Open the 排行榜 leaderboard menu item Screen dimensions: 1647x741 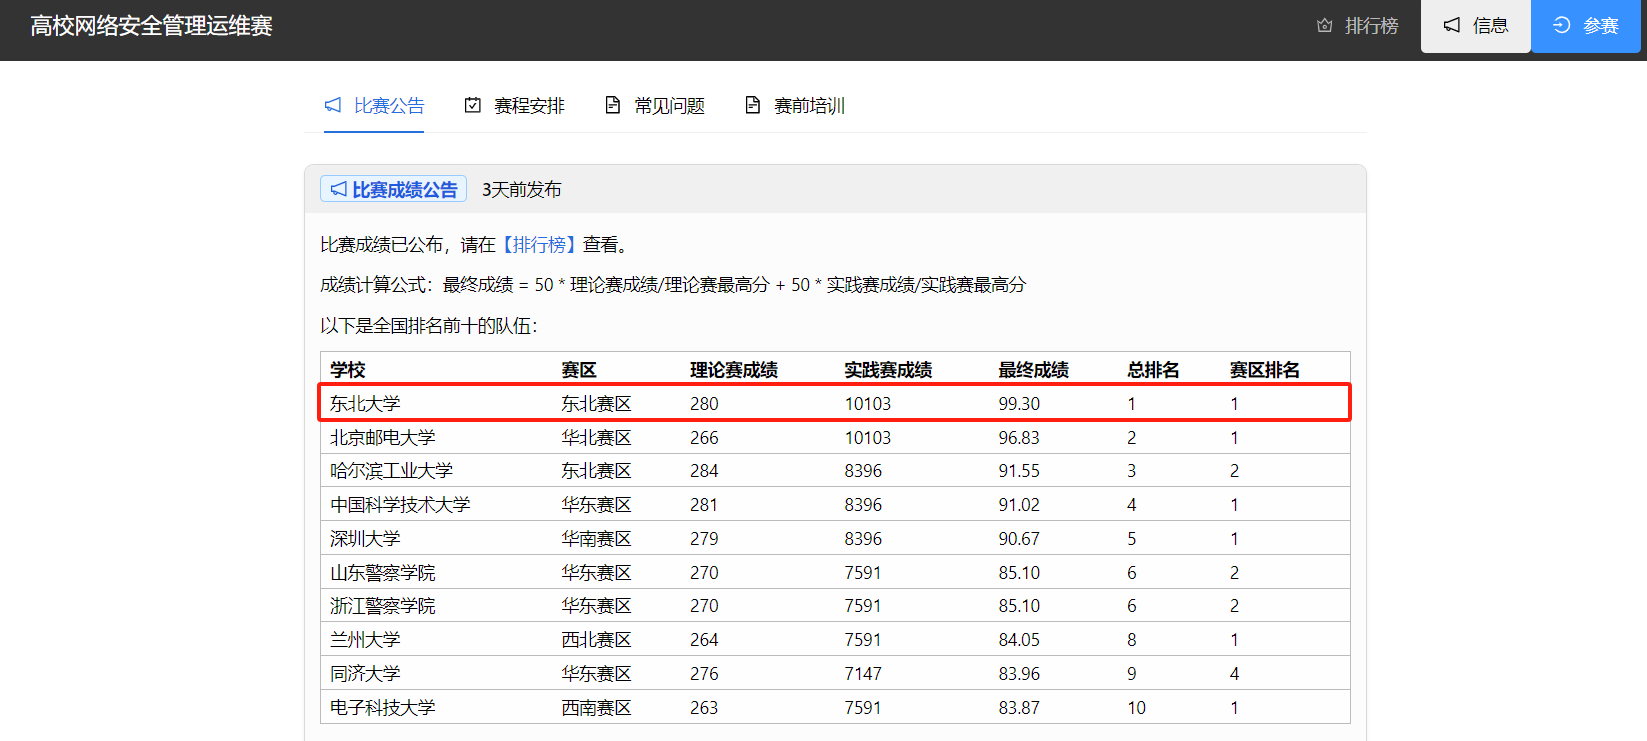tap(1370, 26)
